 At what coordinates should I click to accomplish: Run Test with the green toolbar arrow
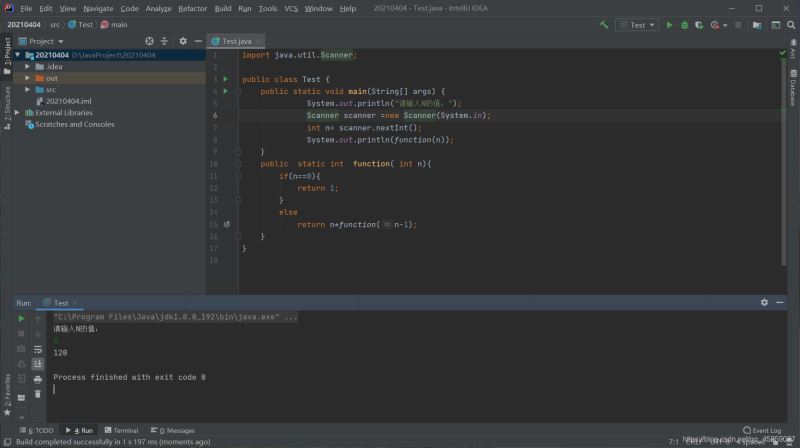(x=670, y=24)
